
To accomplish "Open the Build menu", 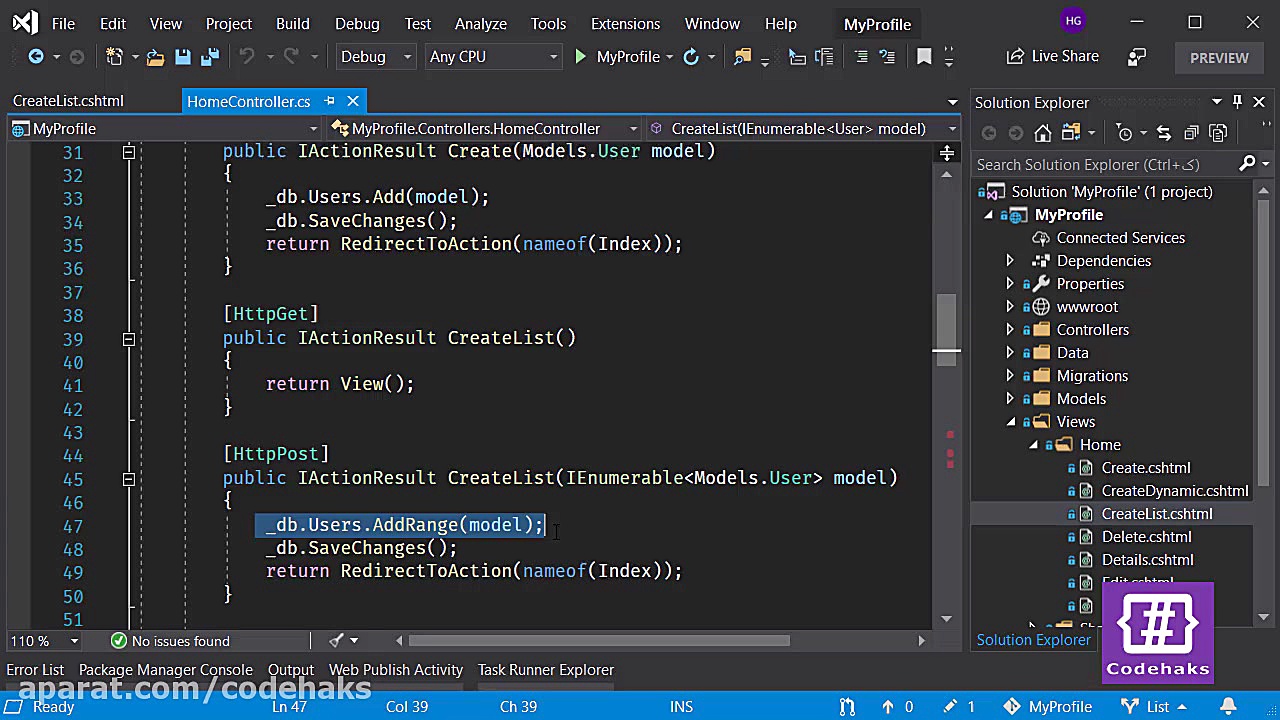I will coord(292,23).
